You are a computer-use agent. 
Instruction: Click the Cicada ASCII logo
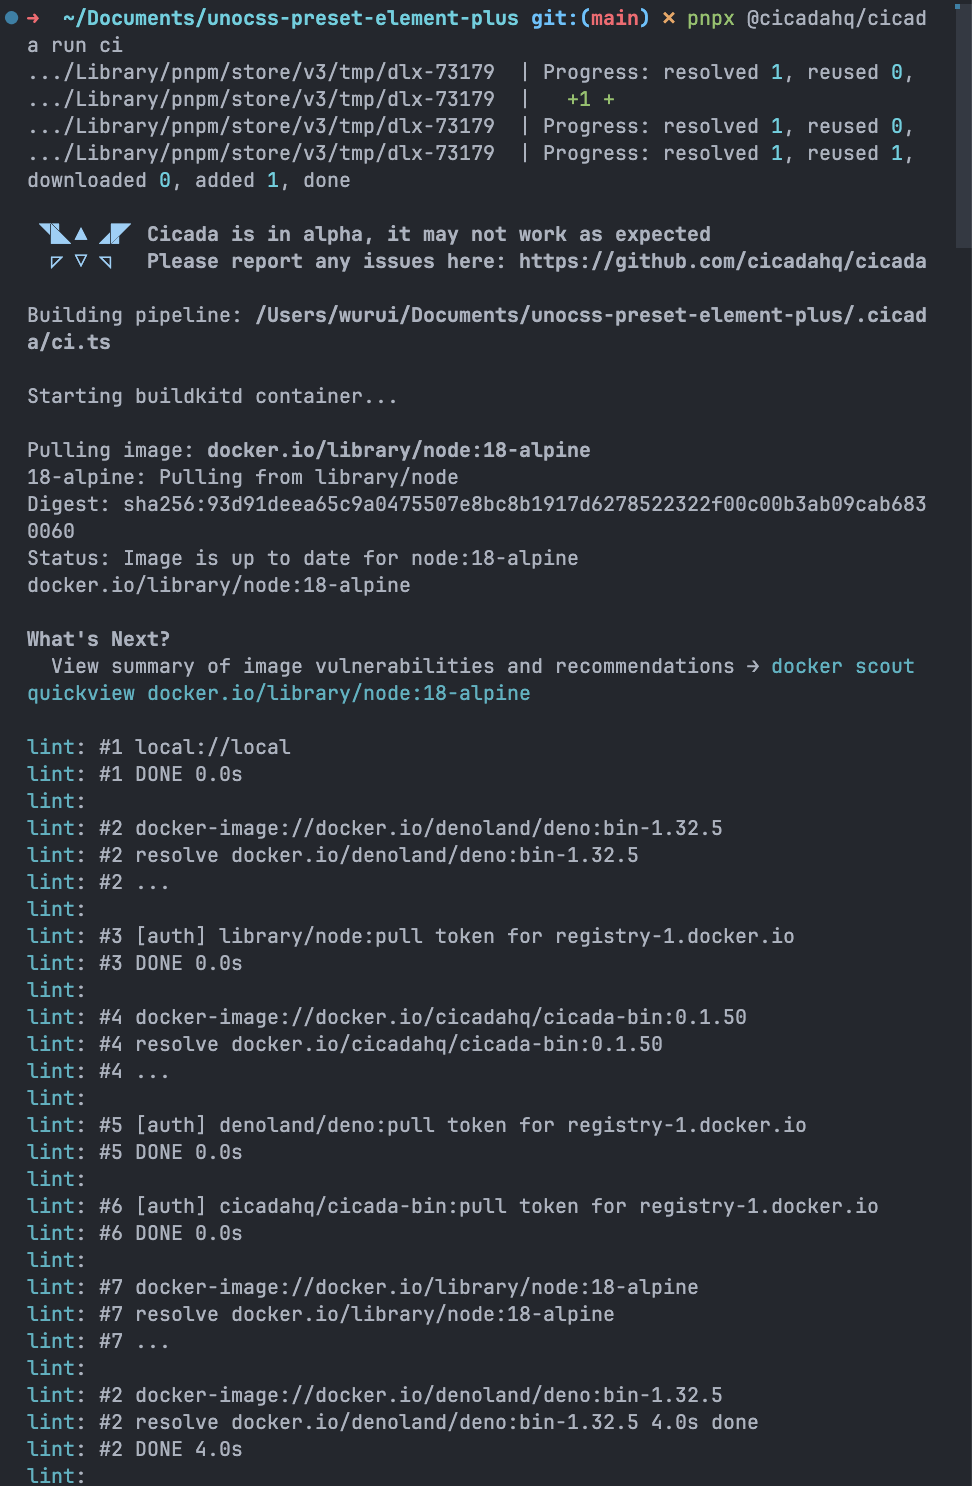[x=84, y=247]
